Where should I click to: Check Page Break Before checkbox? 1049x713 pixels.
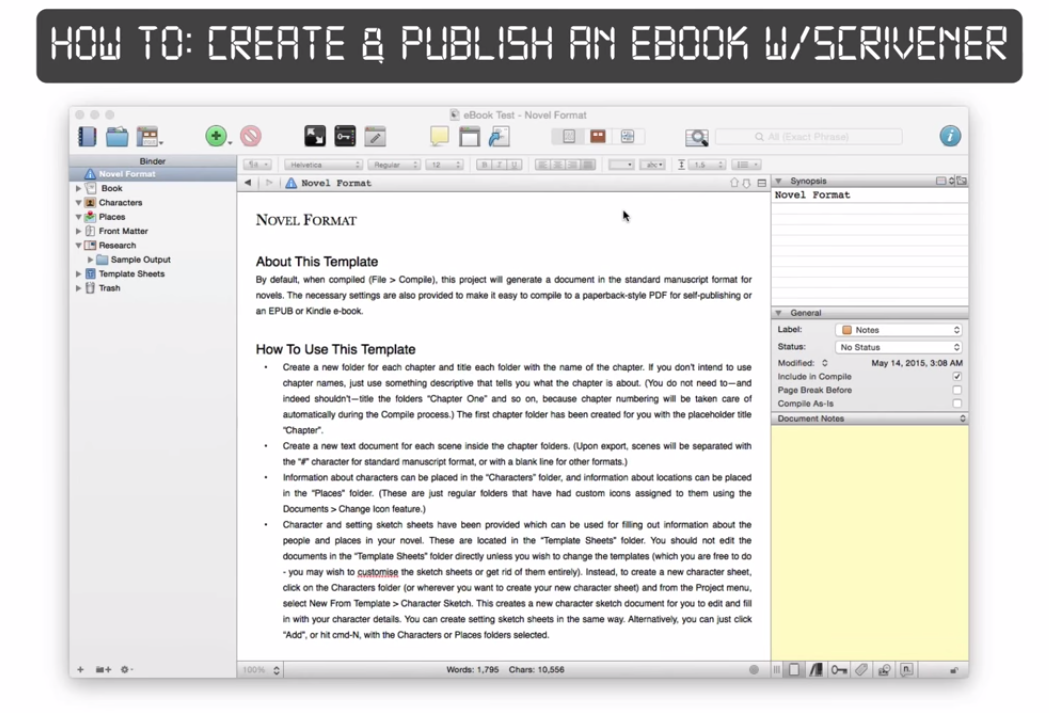click(x=957, y=390)
